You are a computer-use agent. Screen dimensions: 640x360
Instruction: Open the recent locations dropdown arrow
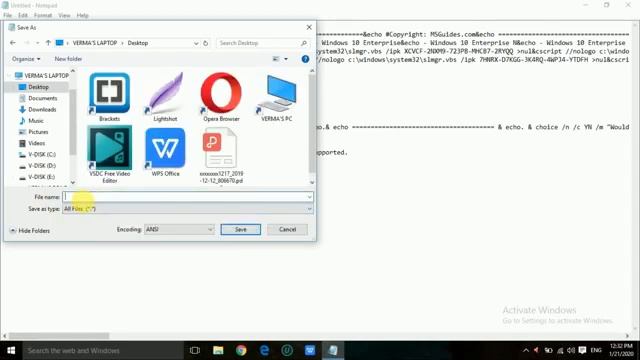pos(38,43)
